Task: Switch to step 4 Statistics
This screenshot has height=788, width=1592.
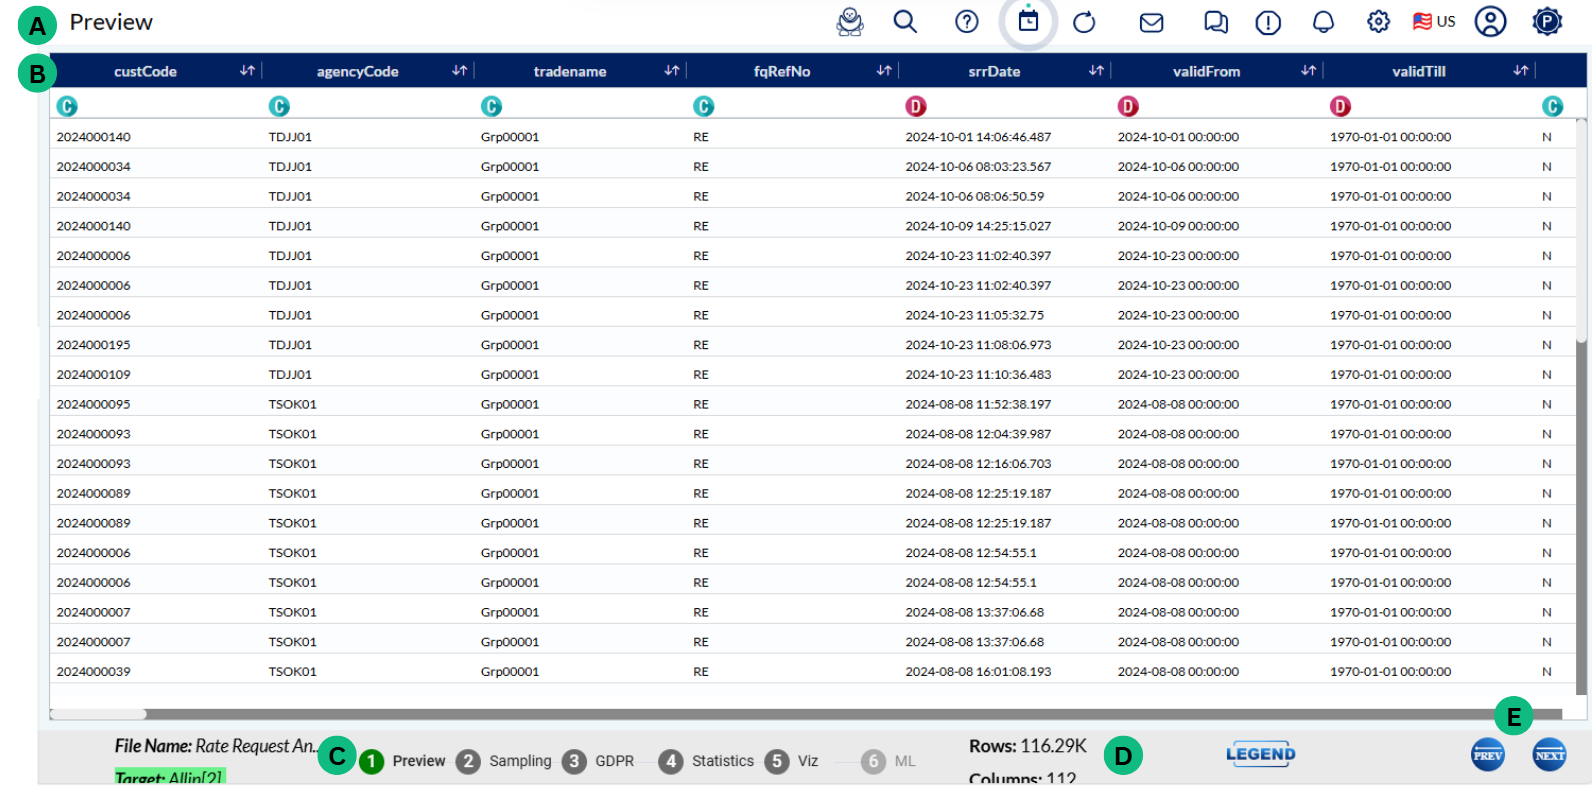Action: click(x=707, y=761)
